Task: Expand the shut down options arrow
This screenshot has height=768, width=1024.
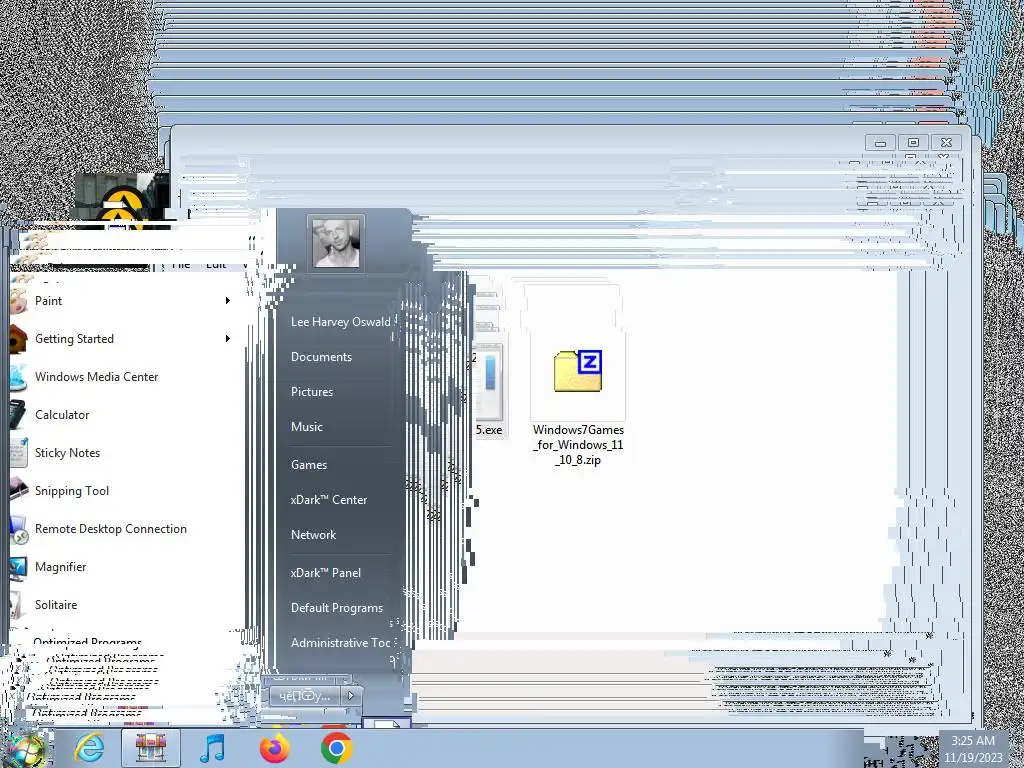Action: click(351, 696)
